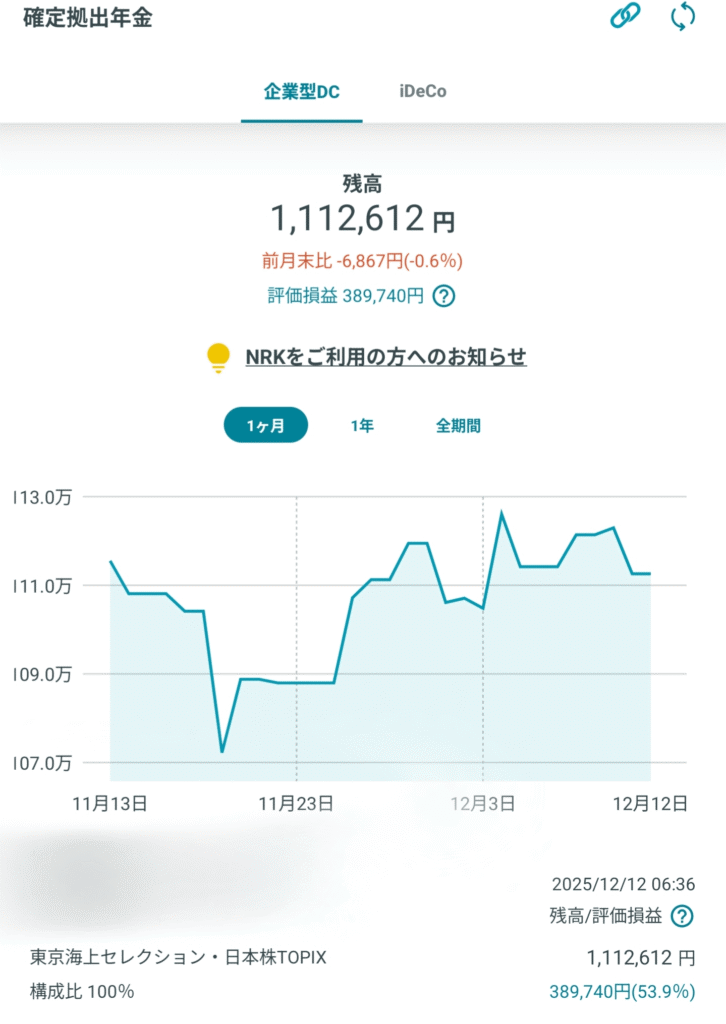This screenshot has height=1024, width=726.
Task: Click the chart's highest peak after 12月3日
Action: (x=502, y=513)
